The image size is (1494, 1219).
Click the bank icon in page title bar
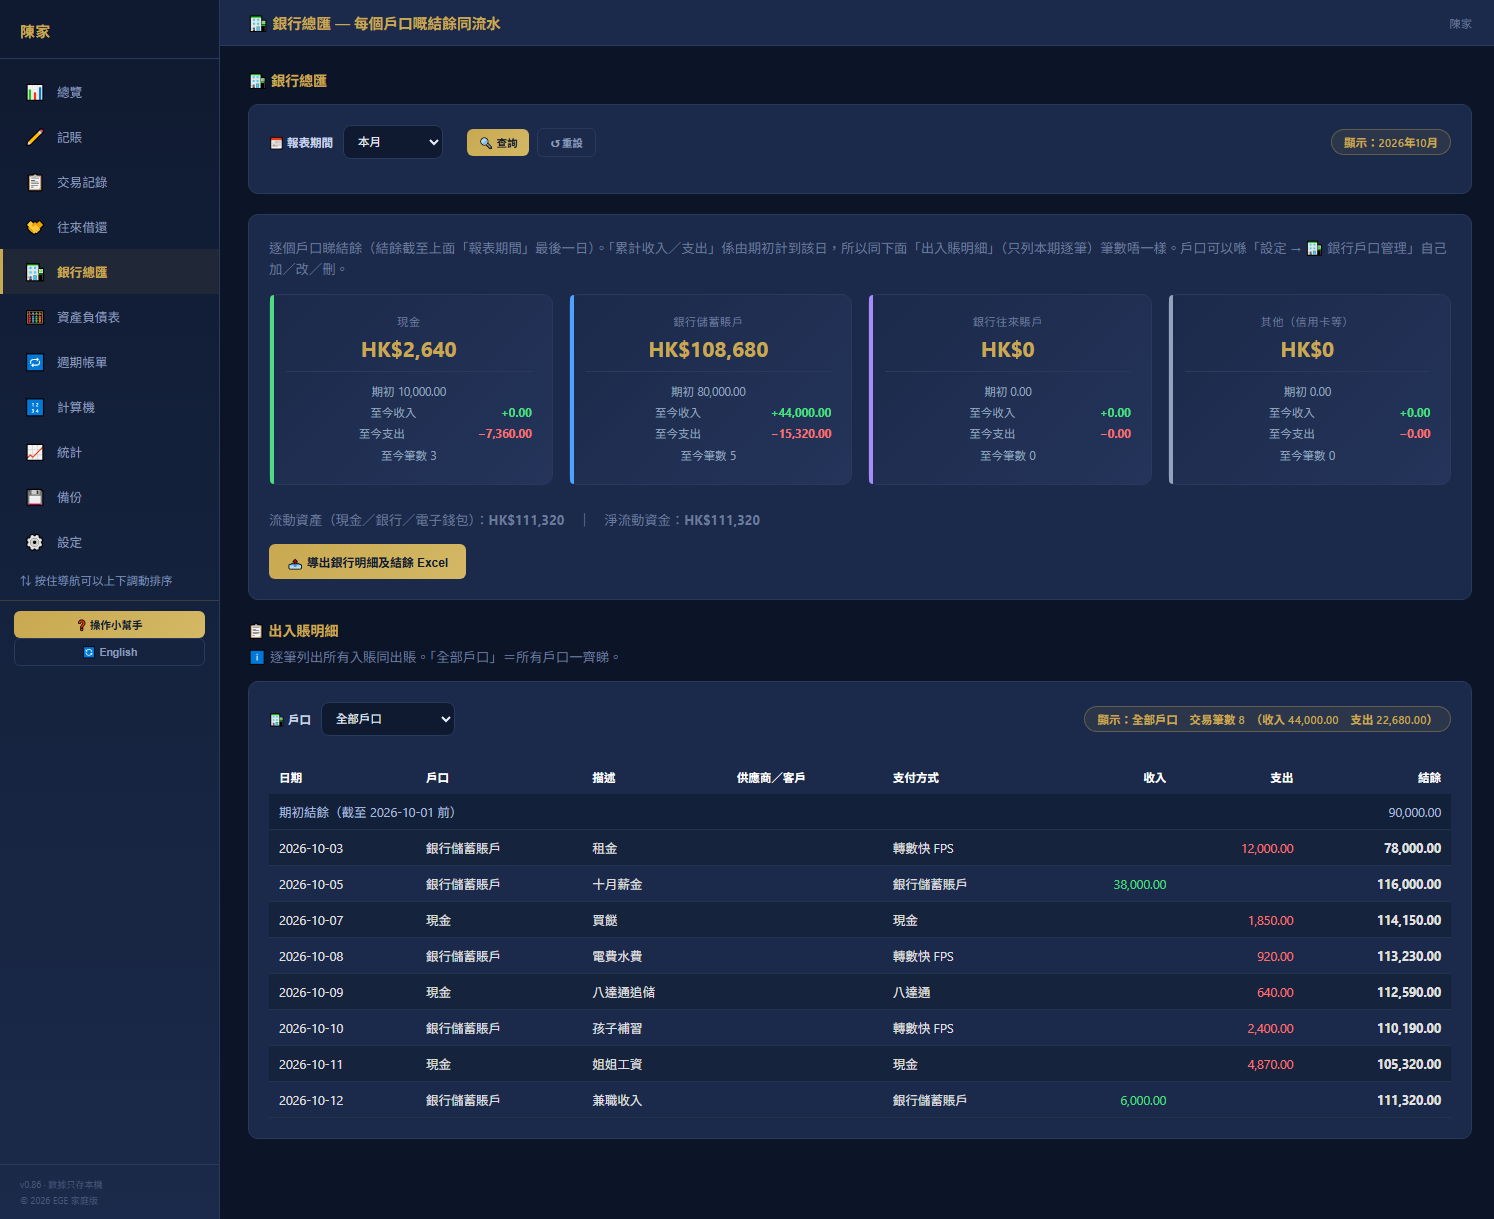pos(258,23)
